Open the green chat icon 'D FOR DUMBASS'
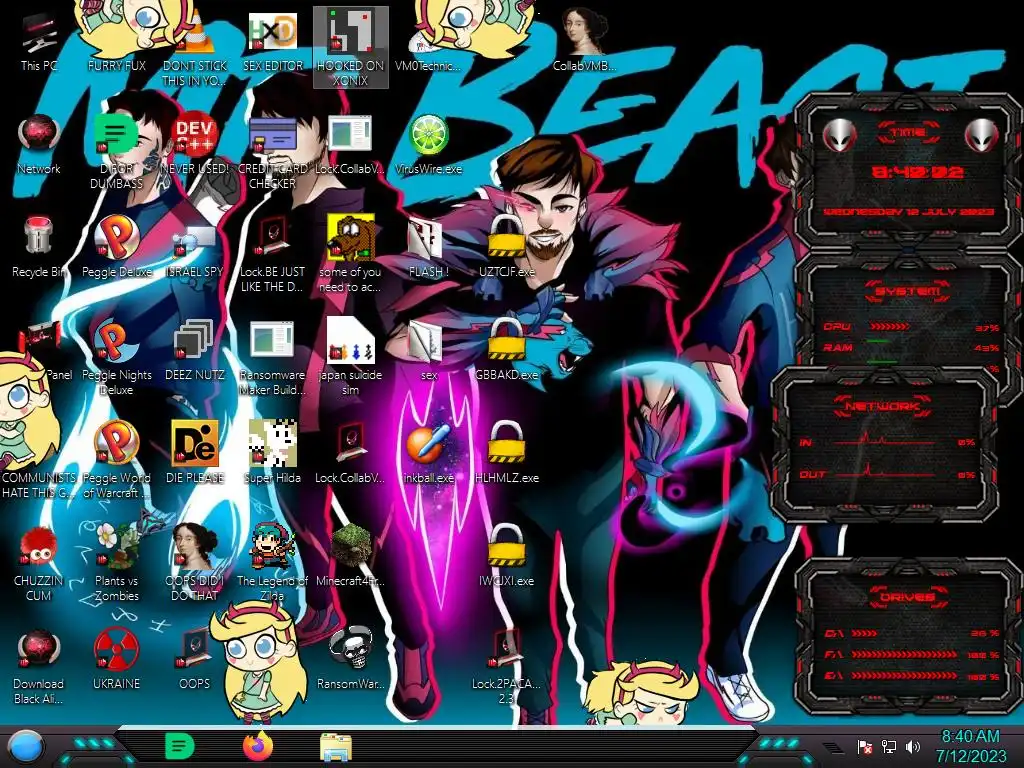1024x768 pixels. [116, 152]
